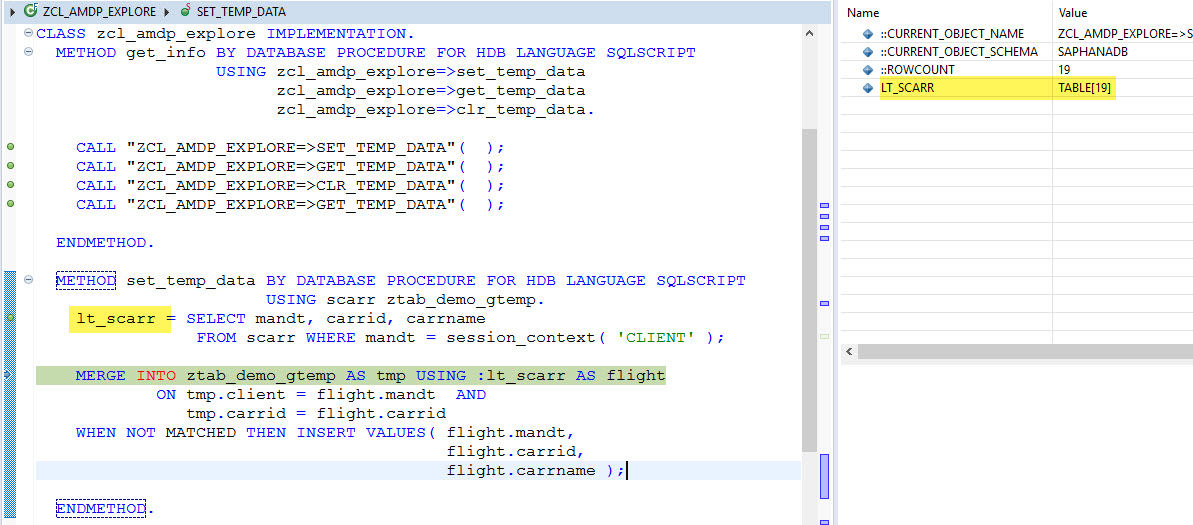The height and width of the screenshot is (525, 1193).
Task: Click the current instruction pointer arrow at MERGE line
Action: coord(9,376)
